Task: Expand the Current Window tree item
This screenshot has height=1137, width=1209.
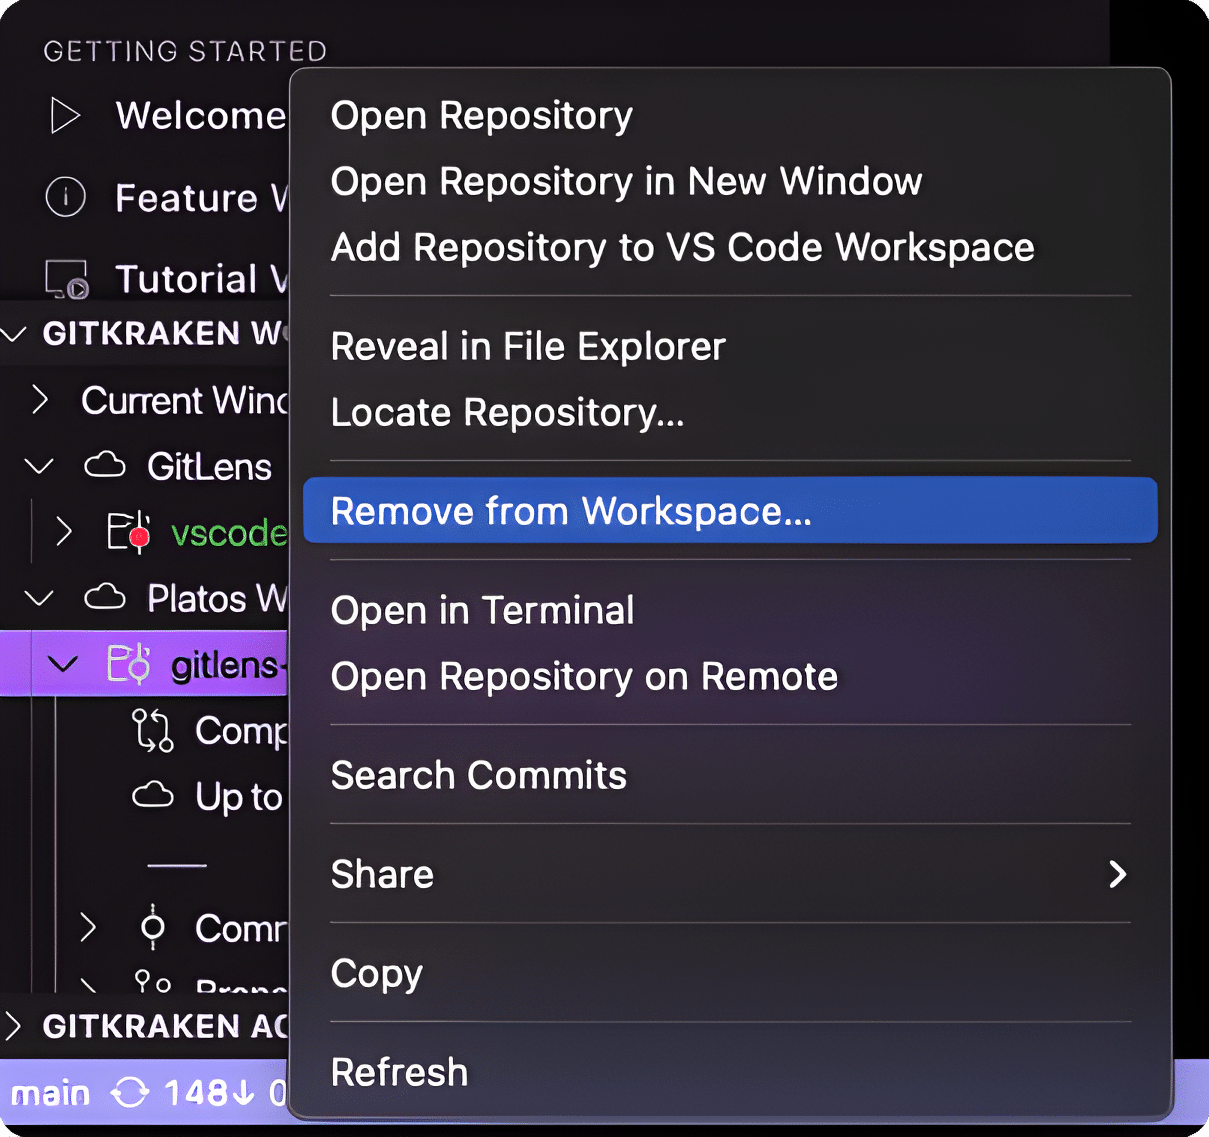Action: [40, 400]
